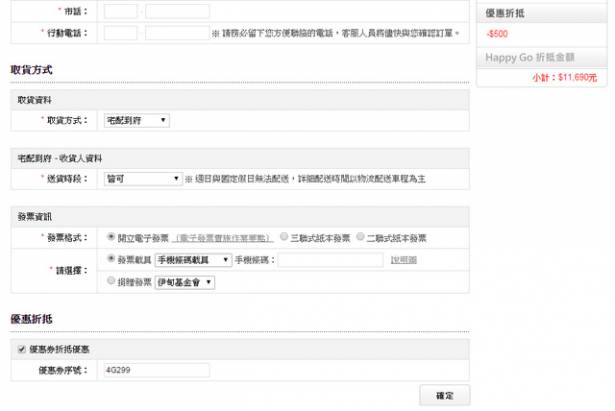
Task: Click the 手機條碼 input field
Action: pyautogui.click(x=330, y=260)
